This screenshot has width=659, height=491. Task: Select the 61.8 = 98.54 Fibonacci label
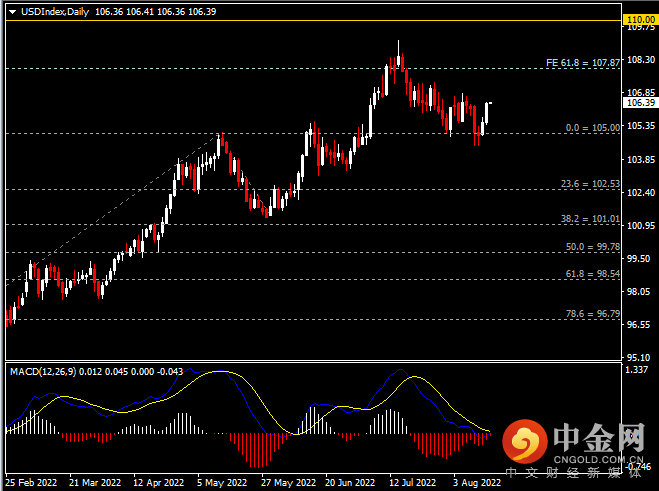pos(593,274)
